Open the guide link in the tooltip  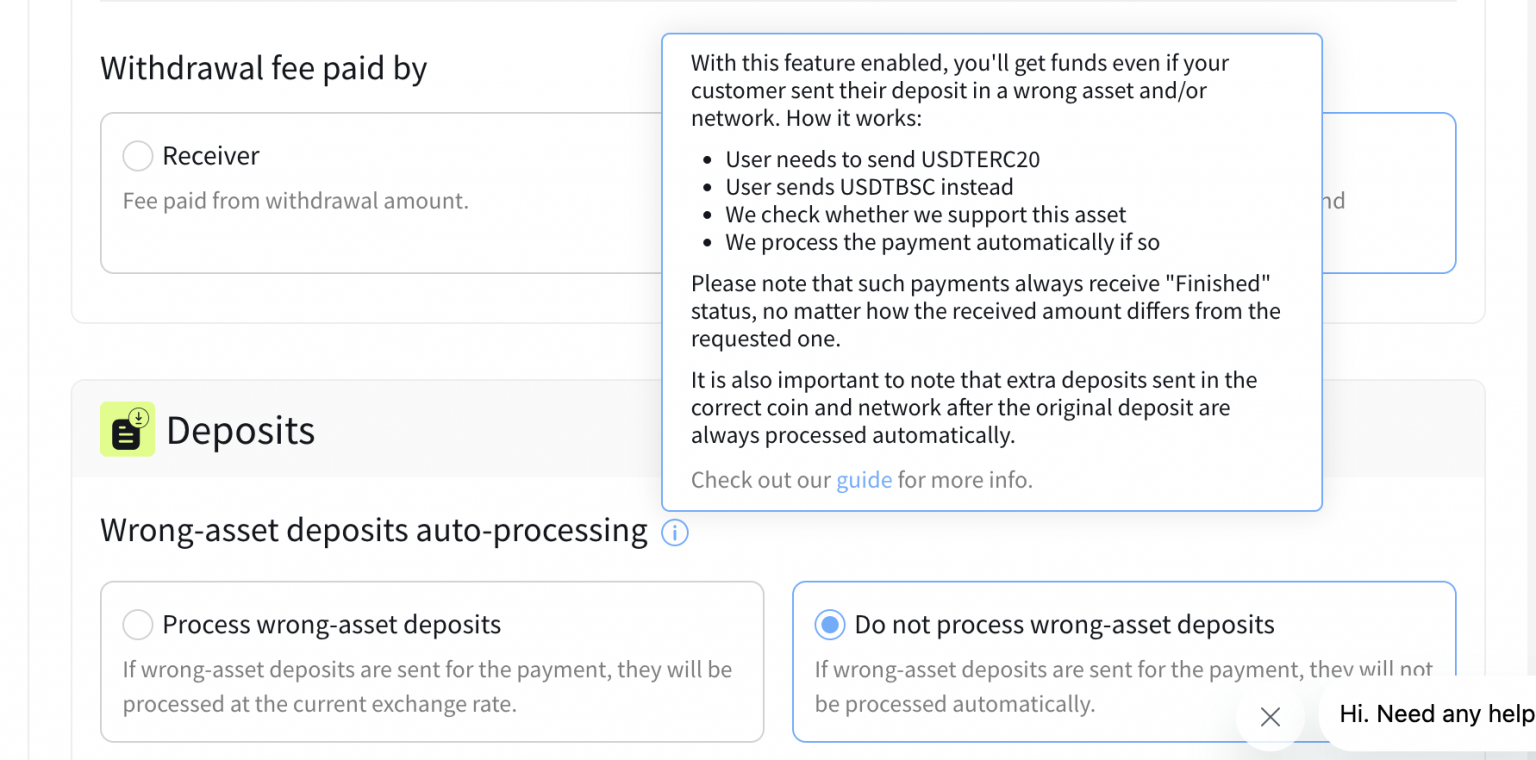point(864,480)
